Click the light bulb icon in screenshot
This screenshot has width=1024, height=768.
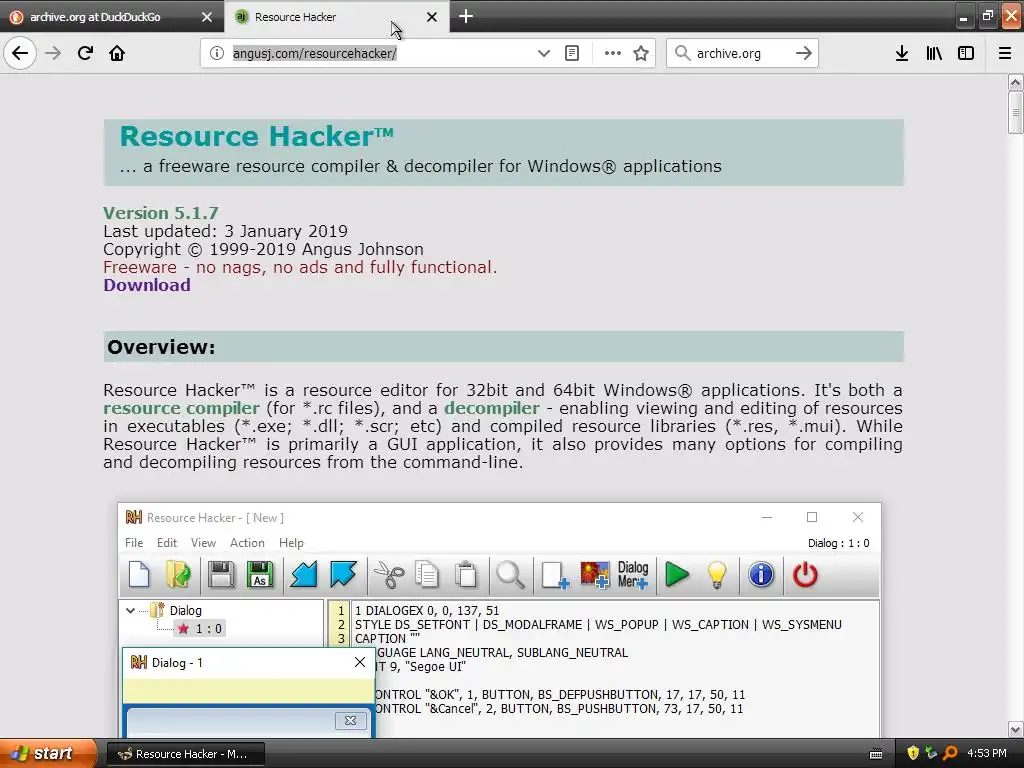[717, 575]
